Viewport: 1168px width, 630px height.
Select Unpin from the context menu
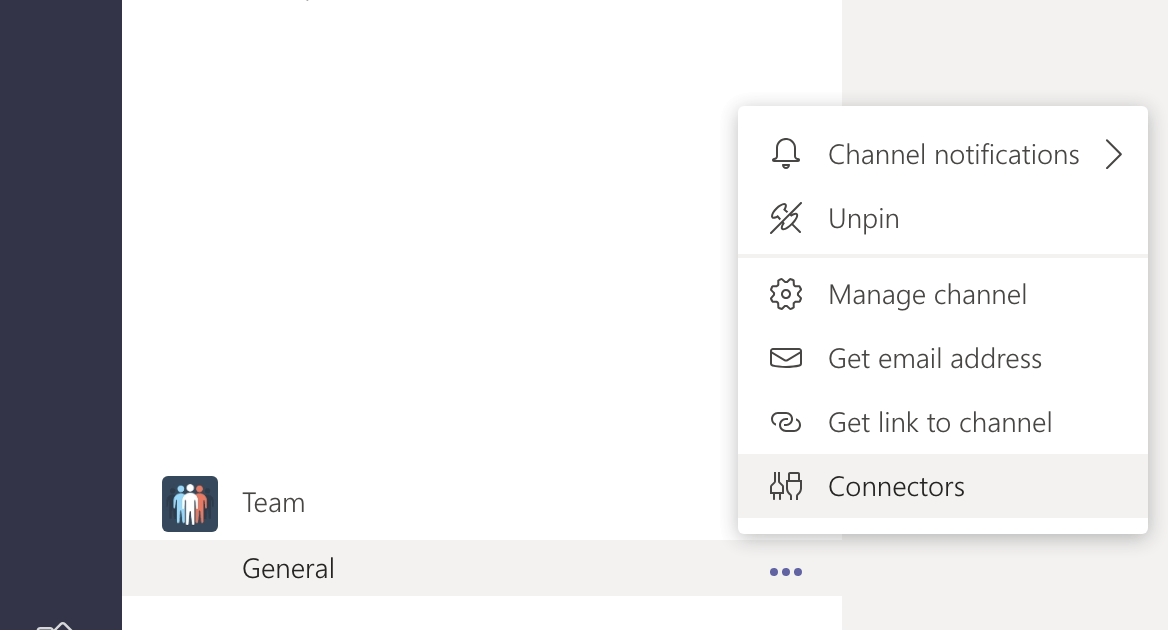(x=942, y=218)
